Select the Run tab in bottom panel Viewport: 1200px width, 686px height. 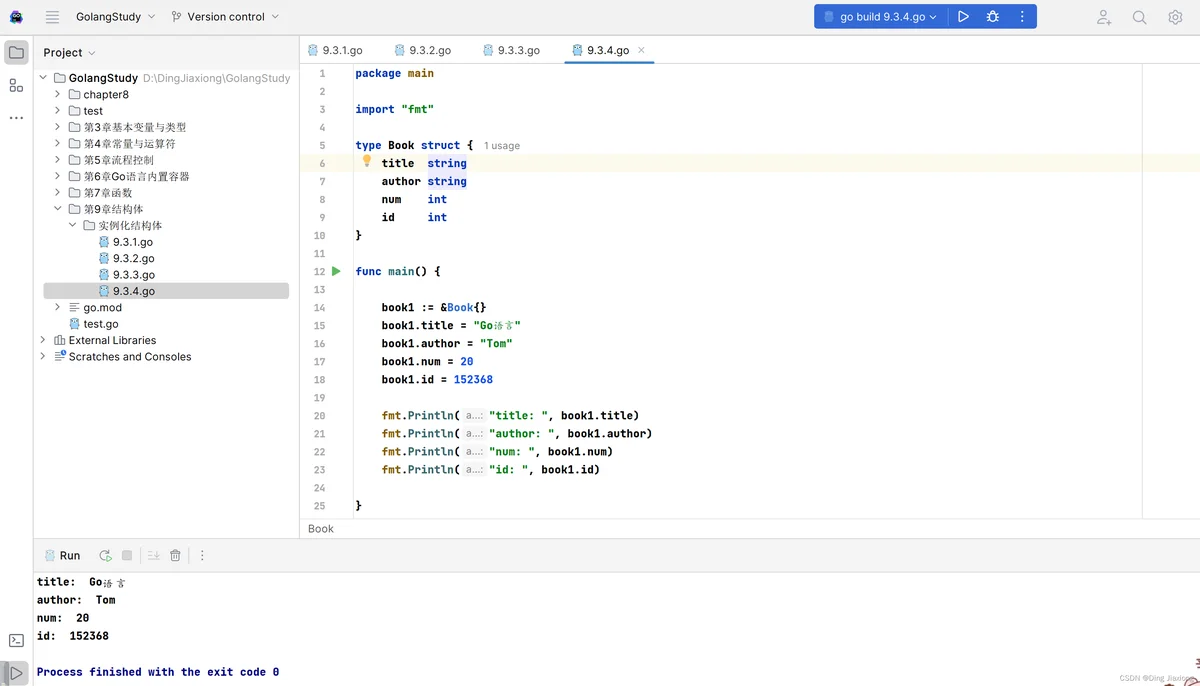click(x=62, y=555)
